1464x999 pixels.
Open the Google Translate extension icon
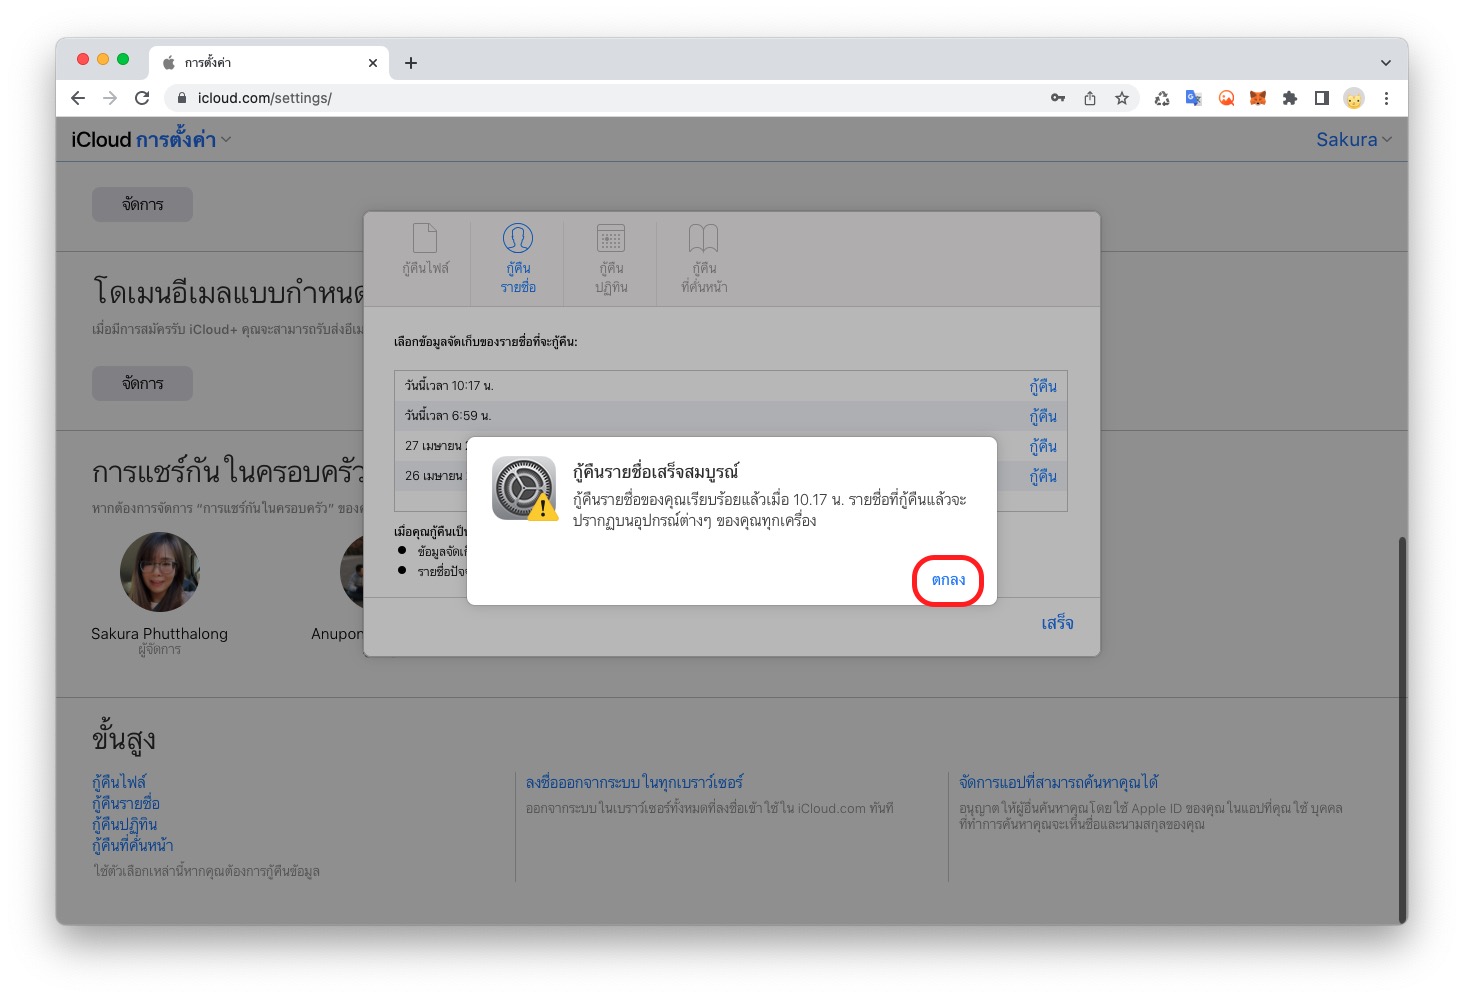1193,98
